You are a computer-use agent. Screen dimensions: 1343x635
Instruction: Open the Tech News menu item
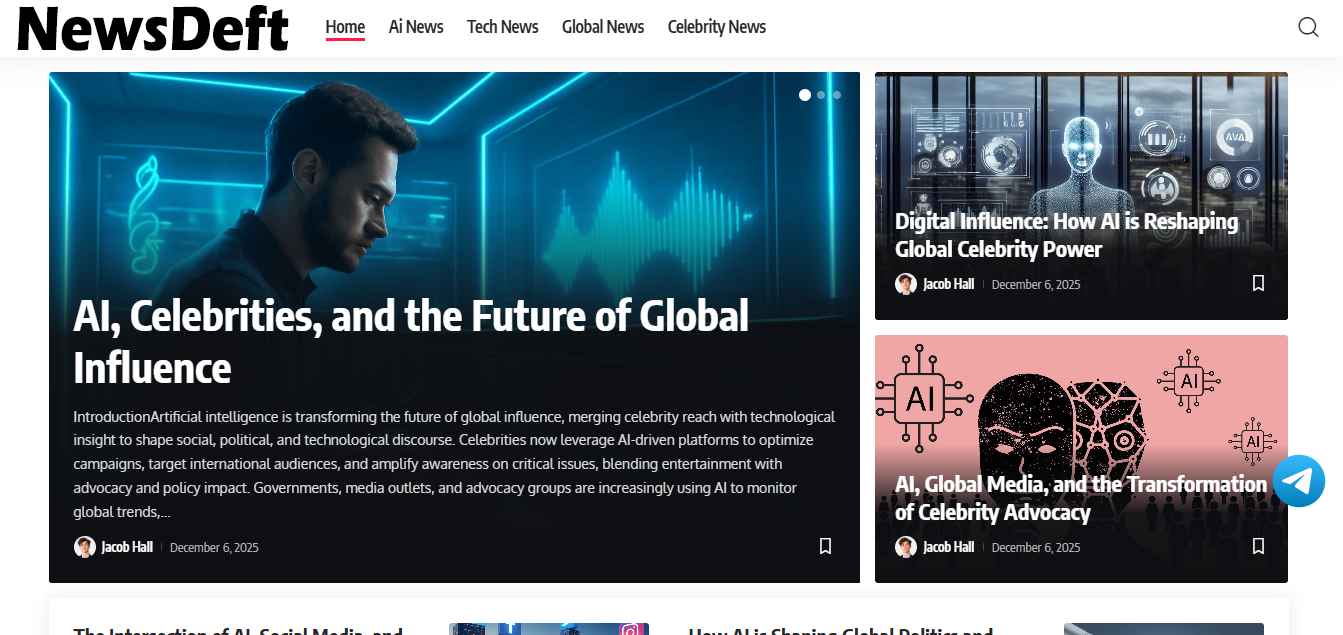(x=502, y=27)
